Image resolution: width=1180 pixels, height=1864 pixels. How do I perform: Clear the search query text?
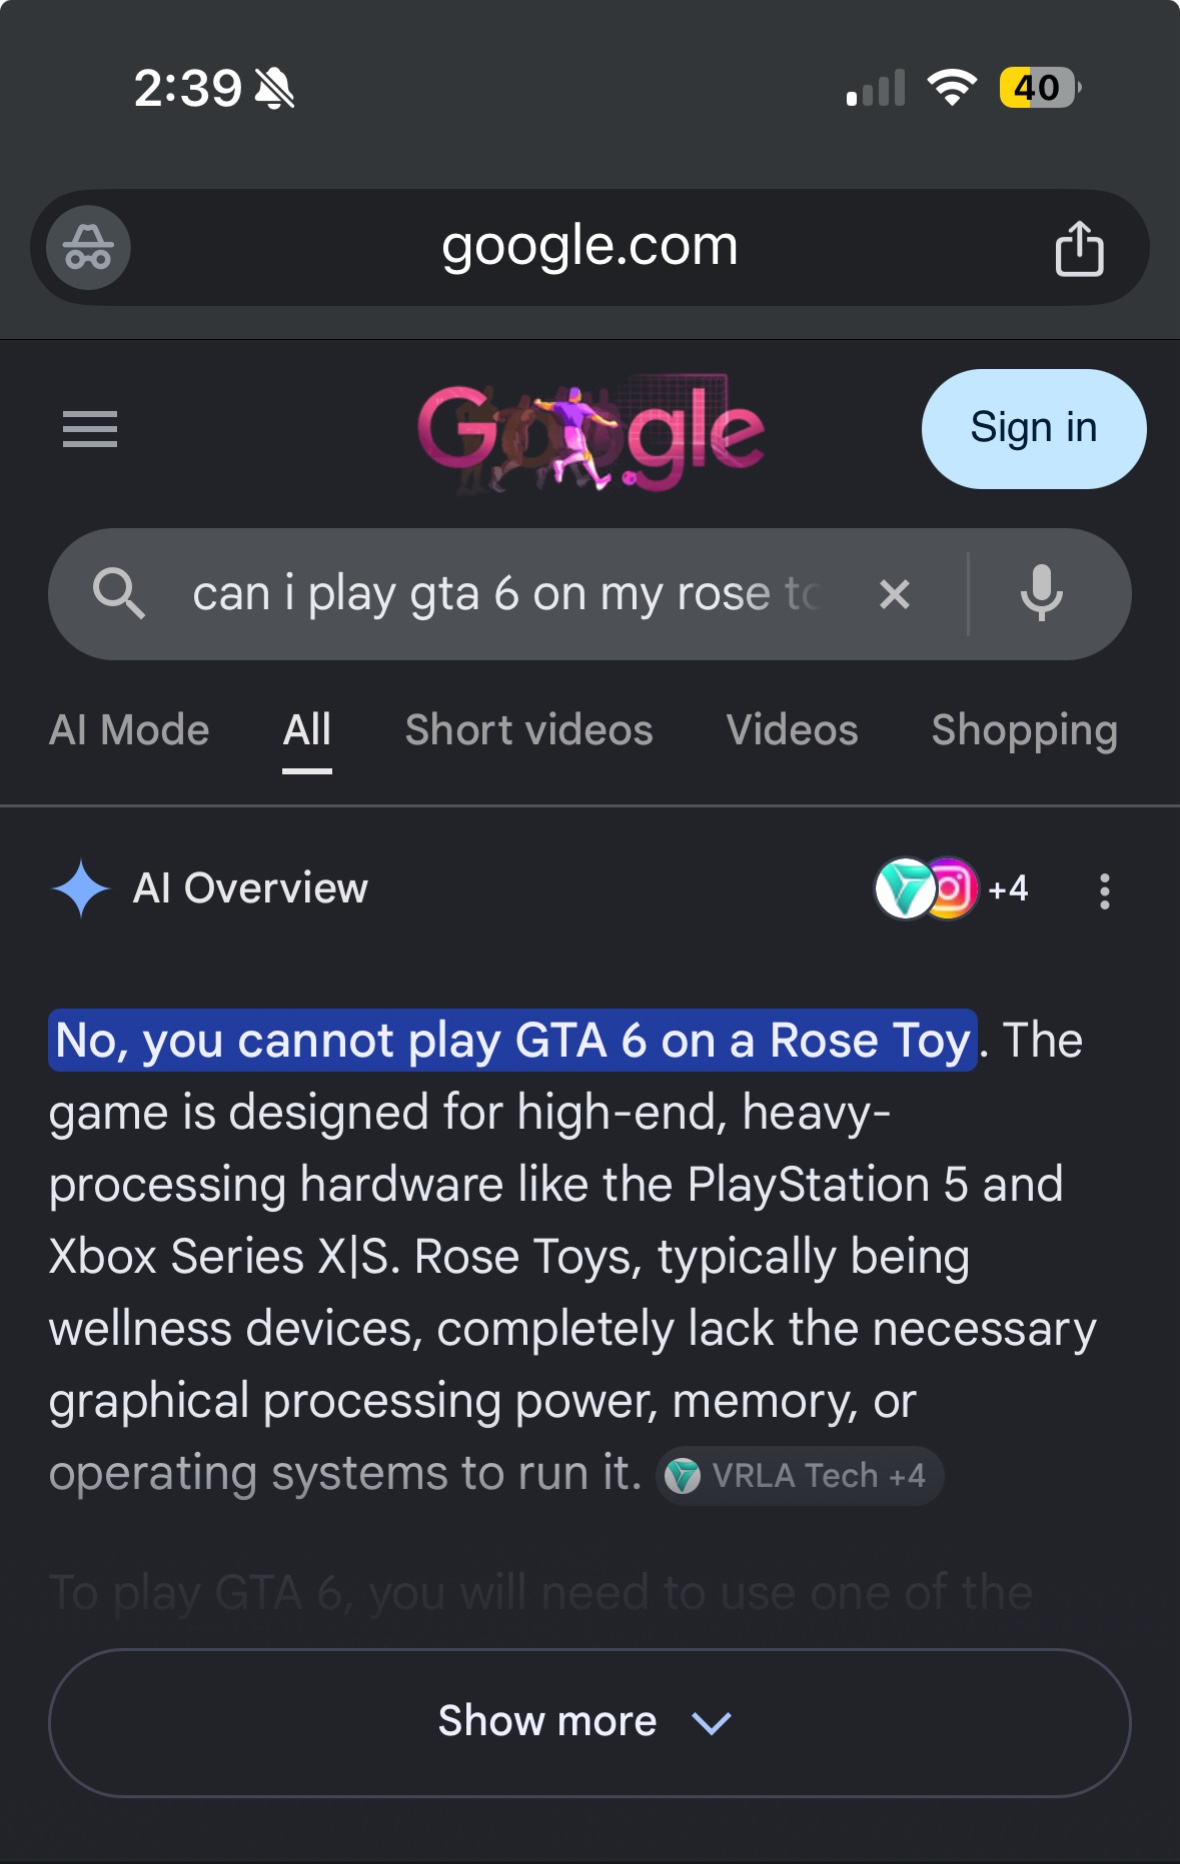coord(894,594)
